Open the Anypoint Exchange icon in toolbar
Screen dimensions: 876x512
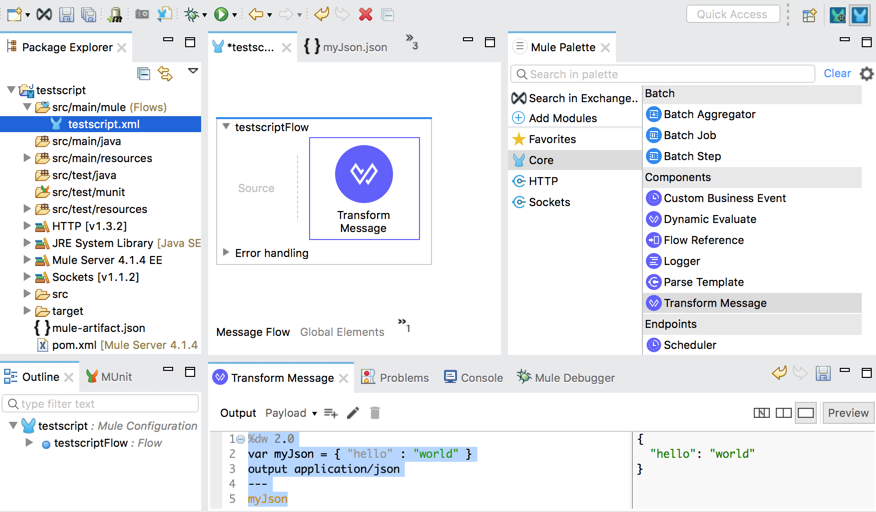click(x=44, y=15)
